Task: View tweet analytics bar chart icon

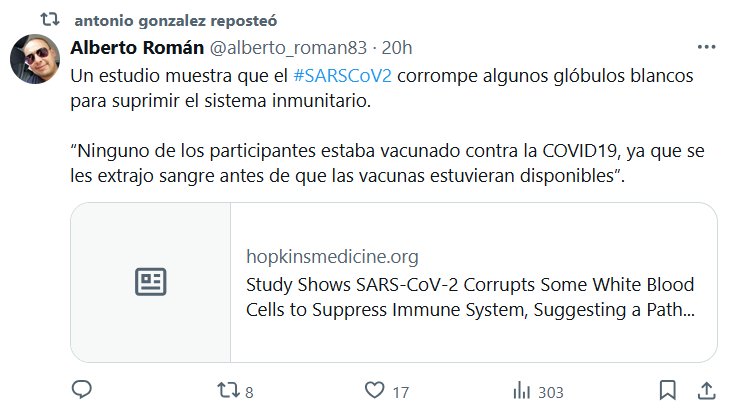Action: (521, 390)
